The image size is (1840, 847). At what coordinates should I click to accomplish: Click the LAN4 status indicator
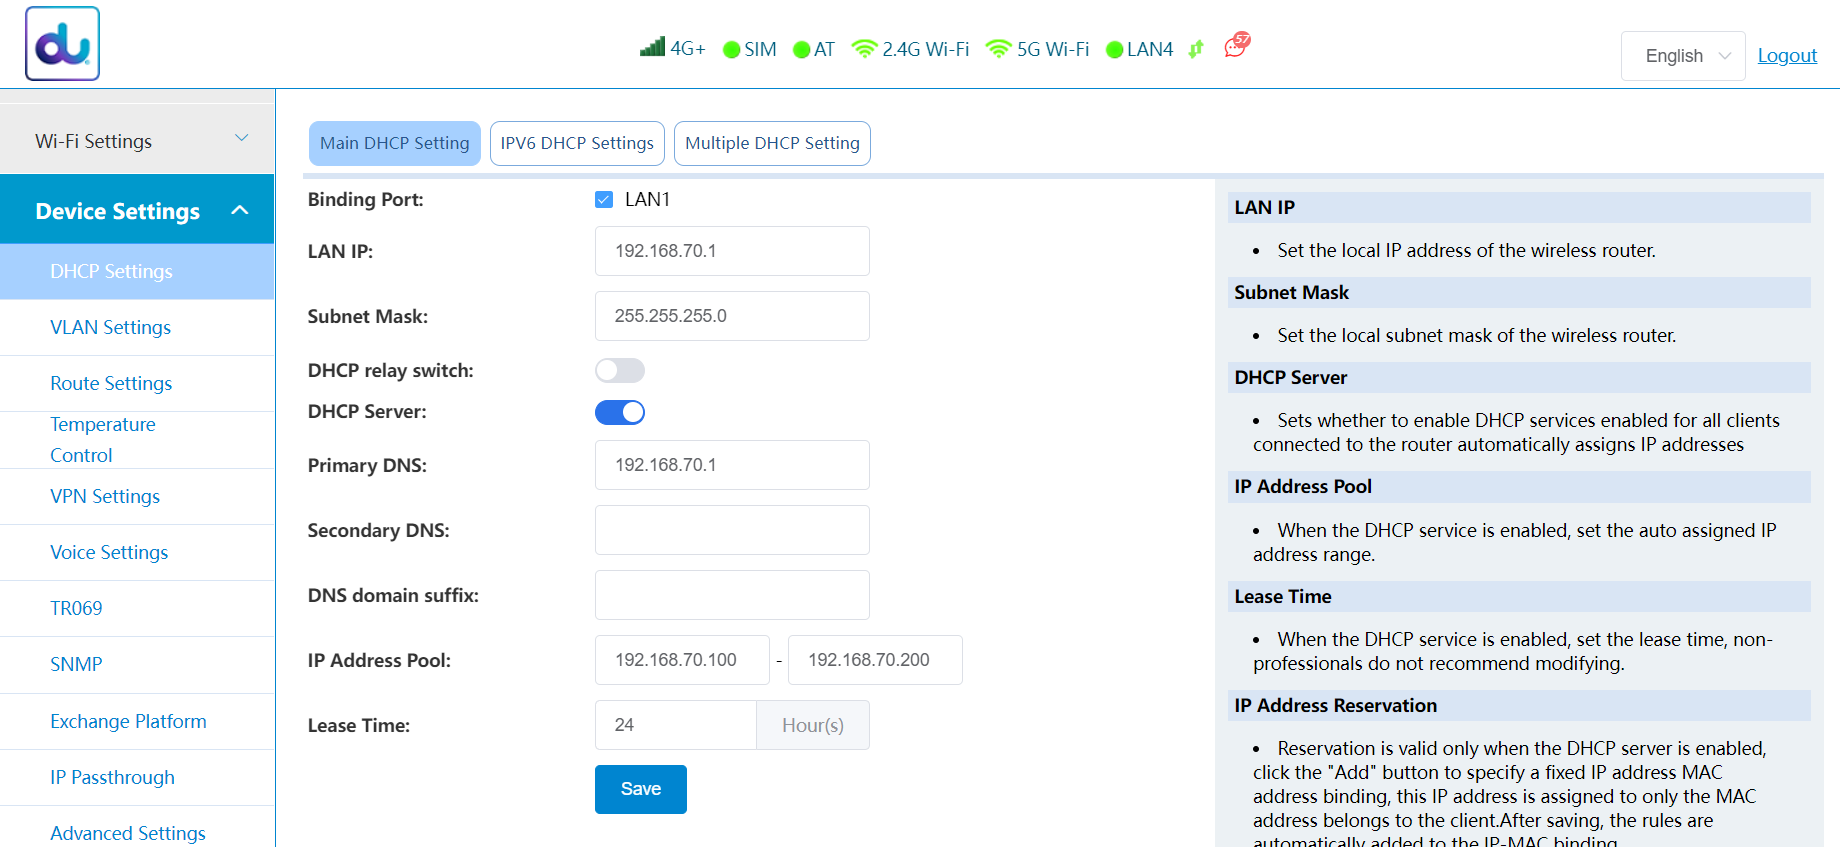point(1114,50)
